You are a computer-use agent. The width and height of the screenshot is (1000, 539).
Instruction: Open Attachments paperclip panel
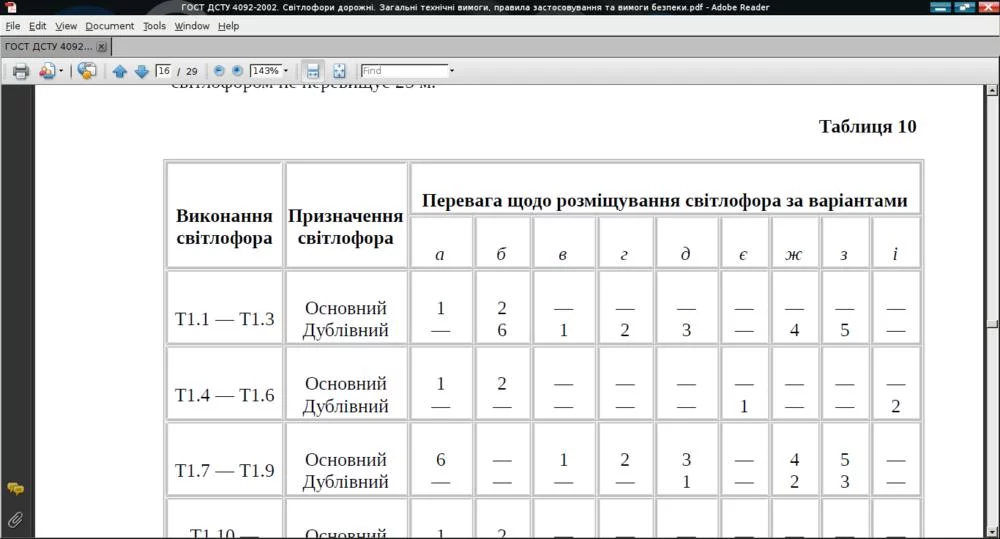coord(15,519)
